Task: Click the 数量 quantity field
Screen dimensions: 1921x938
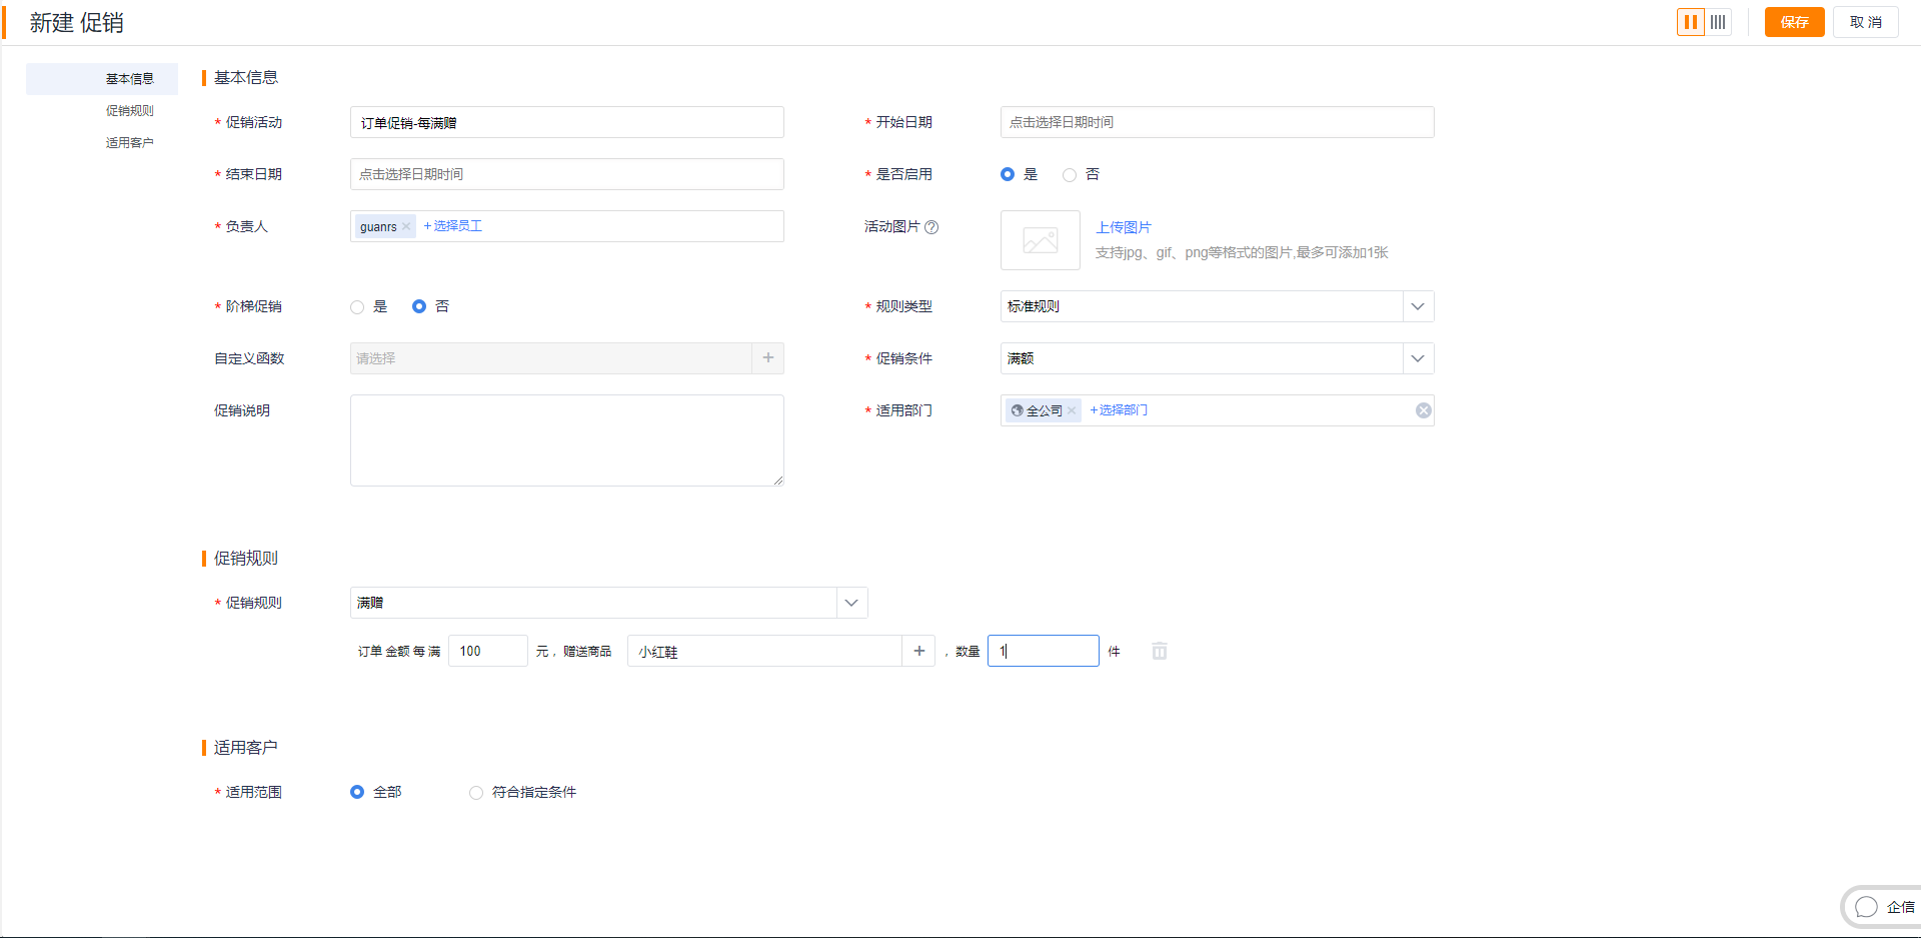Action: tap(1043, 651)
